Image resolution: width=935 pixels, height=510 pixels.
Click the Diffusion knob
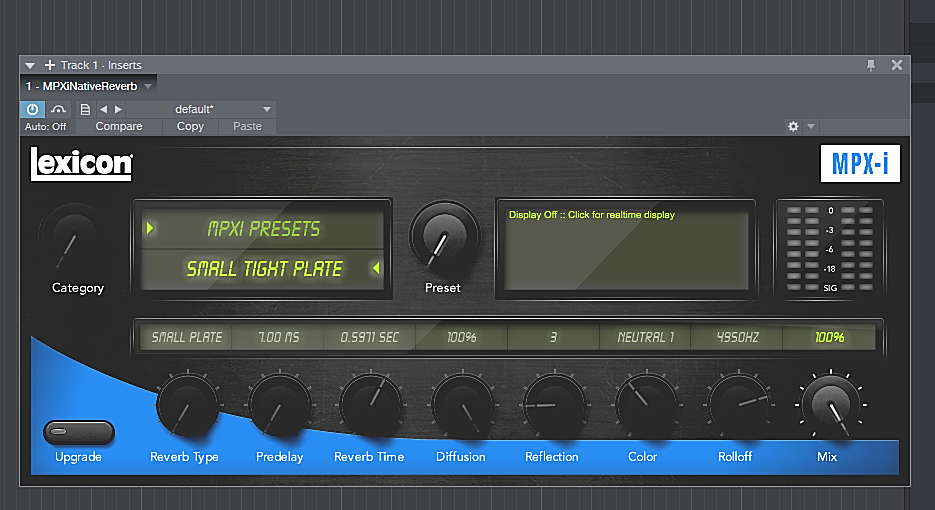tap(463, 405)
